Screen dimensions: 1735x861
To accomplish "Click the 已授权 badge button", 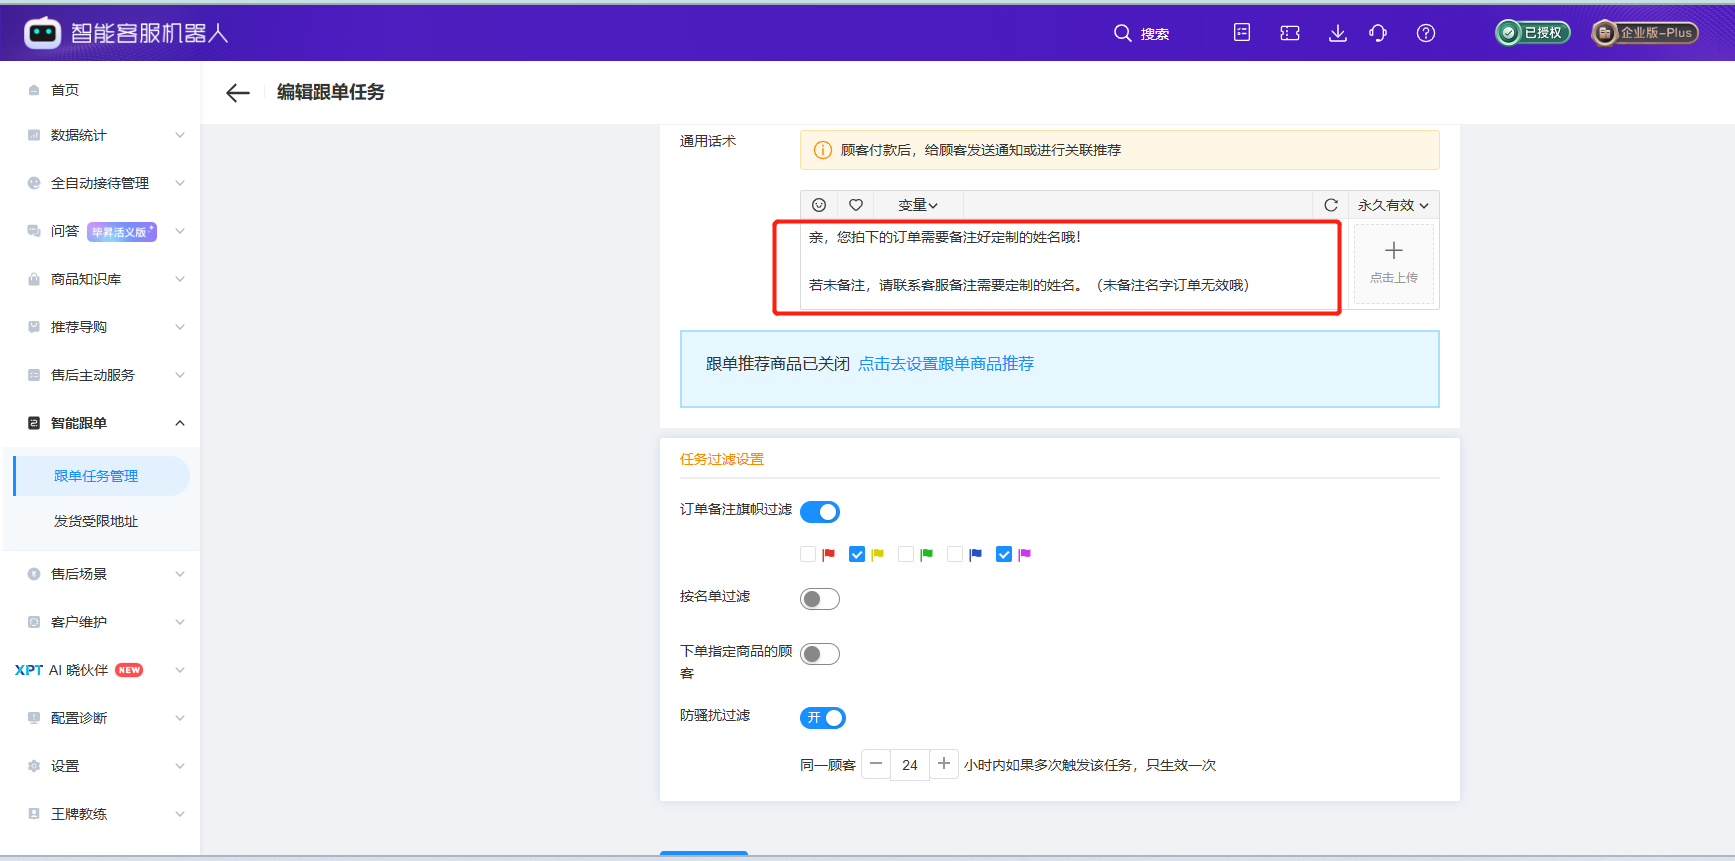I will point(1533,33).
